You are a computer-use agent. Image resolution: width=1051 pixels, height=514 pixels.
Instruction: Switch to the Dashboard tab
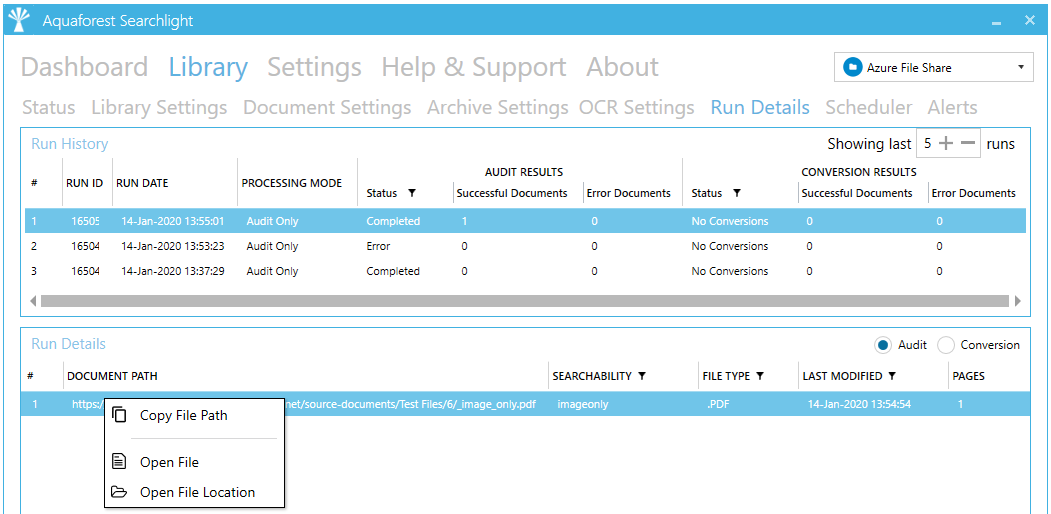pyautogui.click(x=84, y=67)
